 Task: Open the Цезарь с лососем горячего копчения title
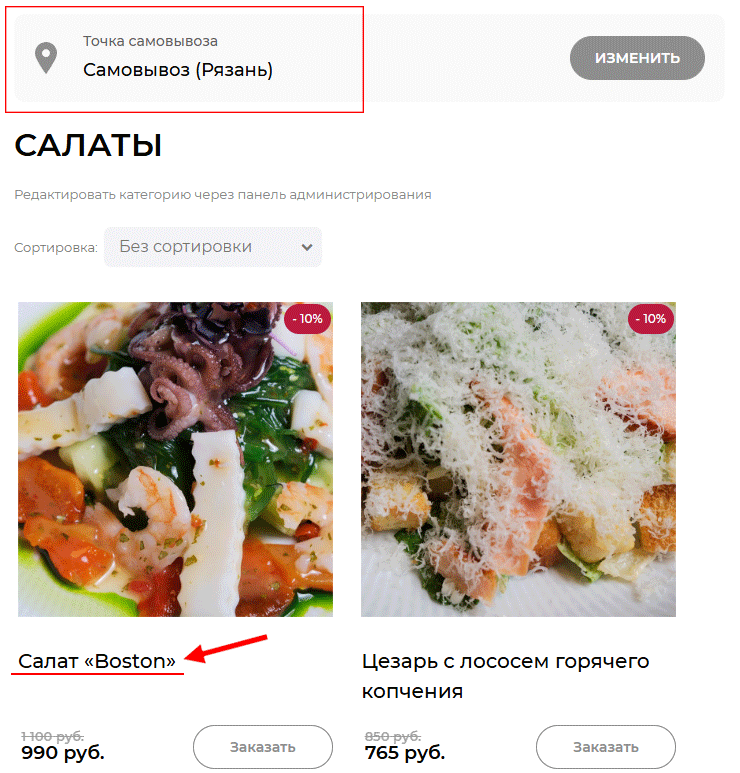click(505, 675)
